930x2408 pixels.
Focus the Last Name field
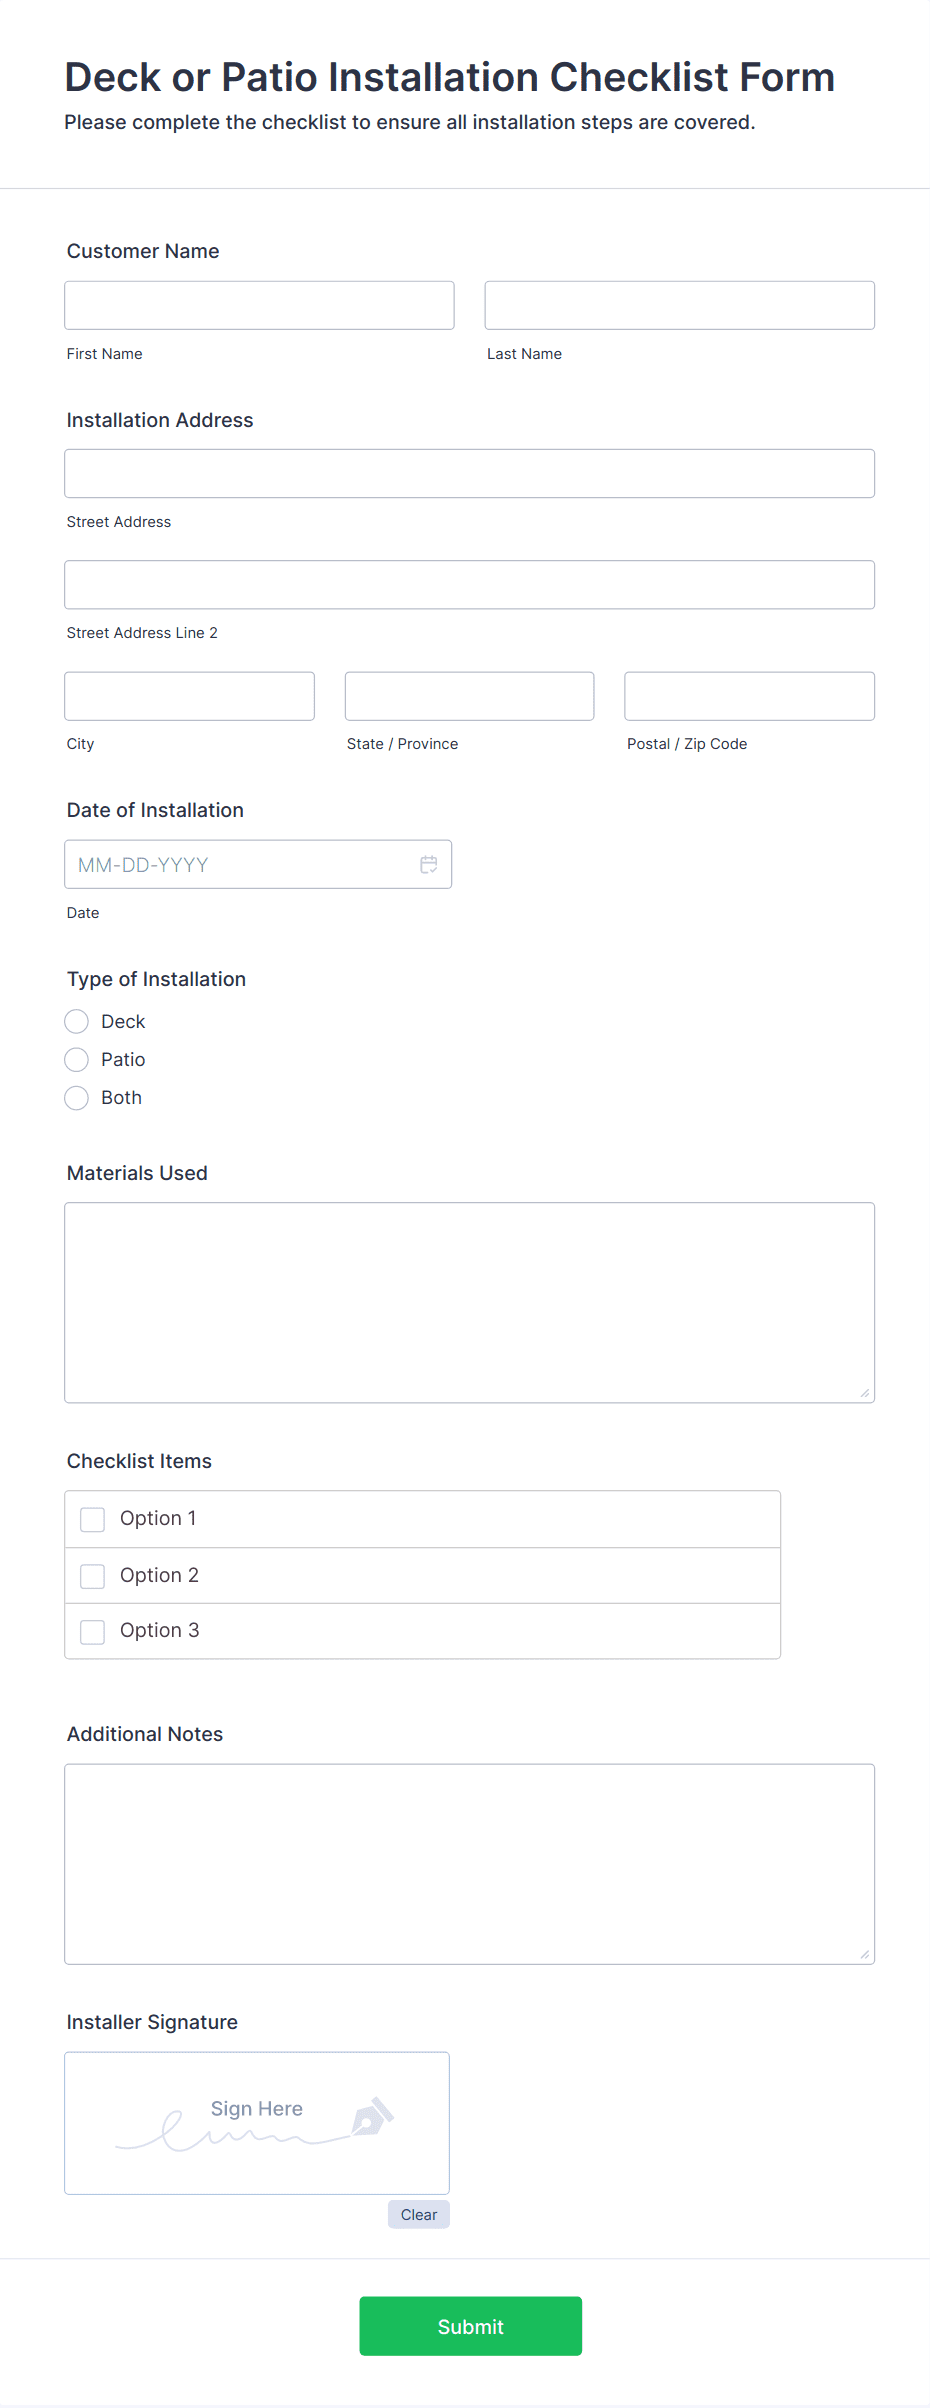pyautogui.click(x=679, y=305)
